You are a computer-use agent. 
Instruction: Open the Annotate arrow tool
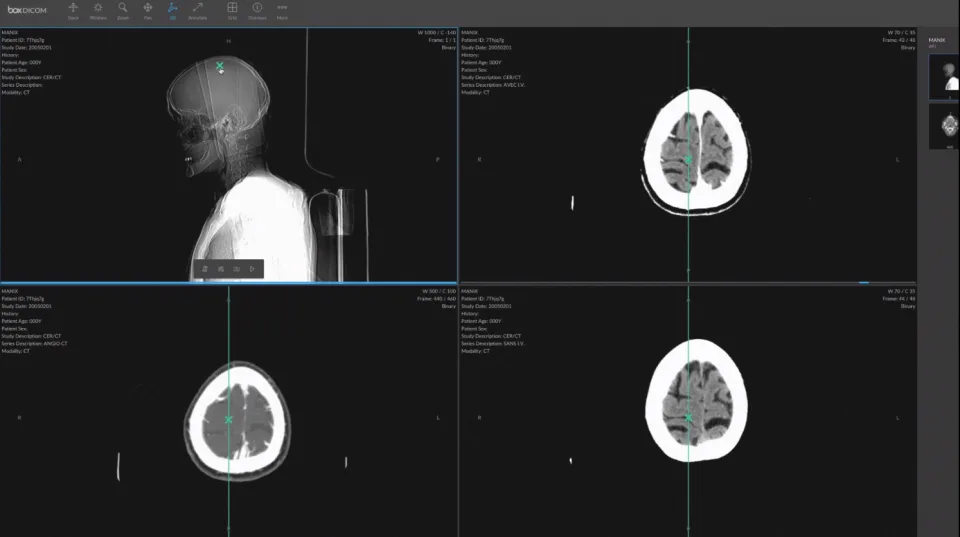pyautogui.click(x=197, y=11)
